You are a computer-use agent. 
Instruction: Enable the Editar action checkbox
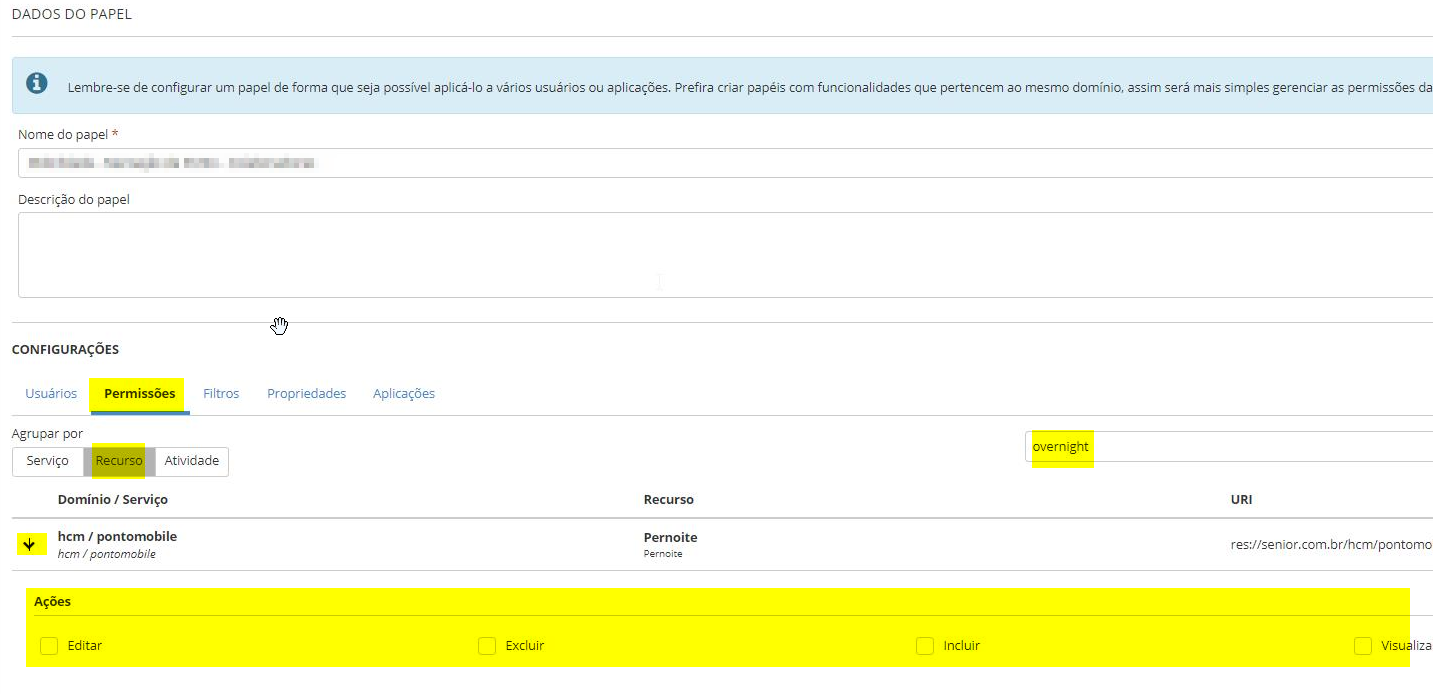click(x=49, y=646)
